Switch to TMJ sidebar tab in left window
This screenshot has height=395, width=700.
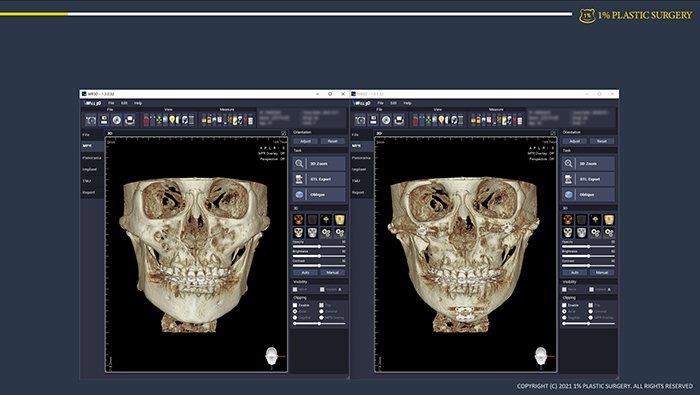[x=92, y=181]
